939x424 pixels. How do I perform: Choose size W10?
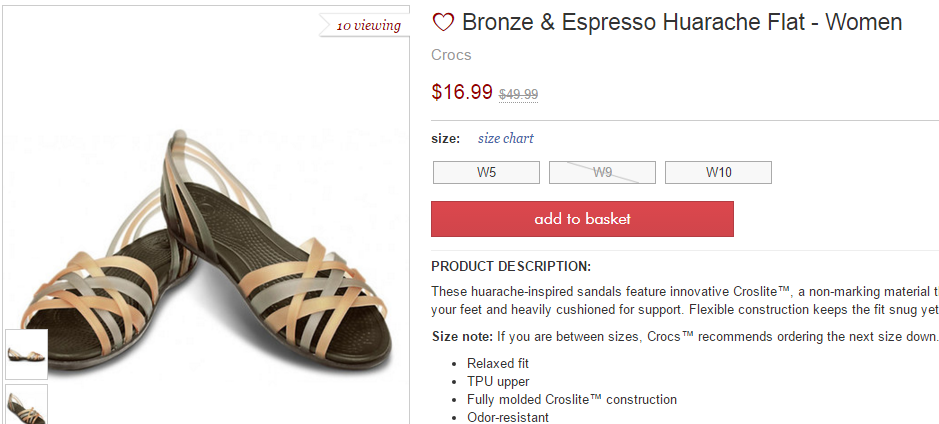click(x=718, y=172)
